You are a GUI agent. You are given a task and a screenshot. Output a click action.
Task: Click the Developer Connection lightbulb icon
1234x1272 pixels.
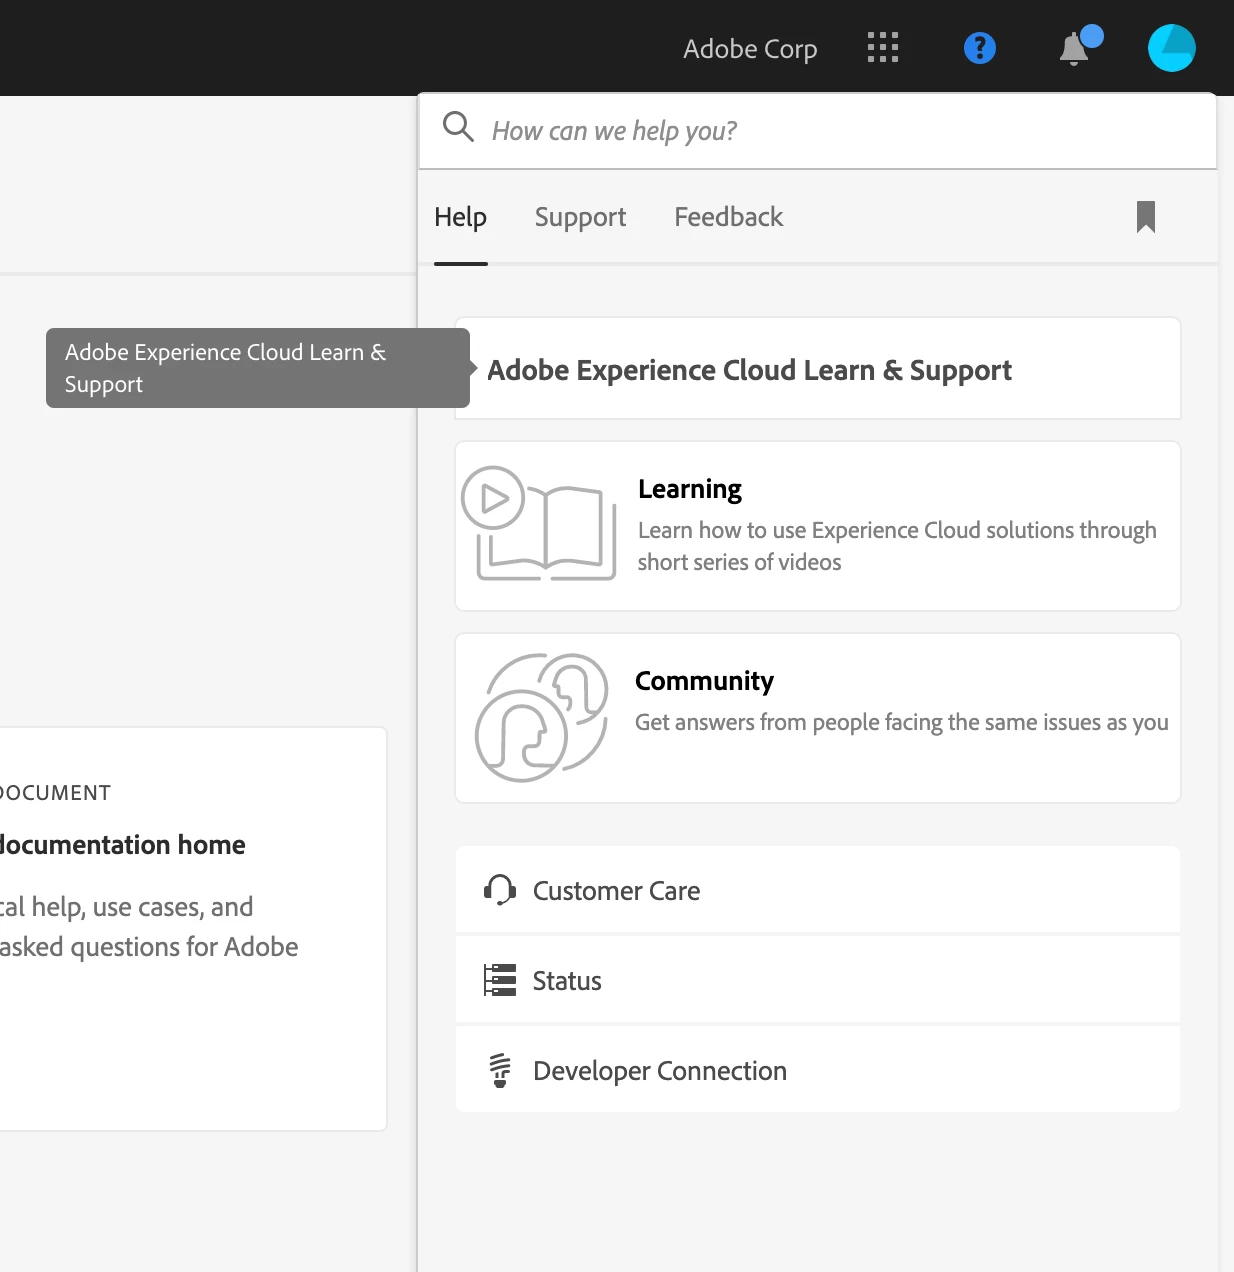pos(500,1070)
